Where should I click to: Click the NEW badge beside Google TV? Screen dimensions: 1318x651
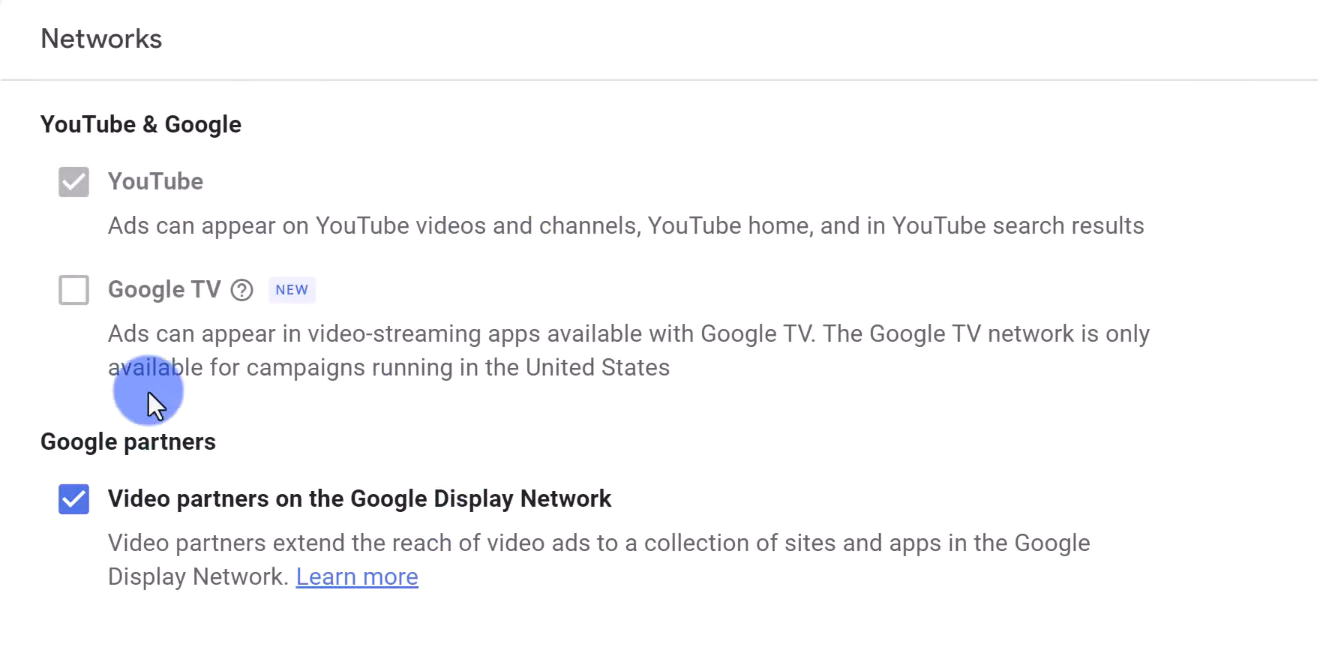click(x=292, y=290)
